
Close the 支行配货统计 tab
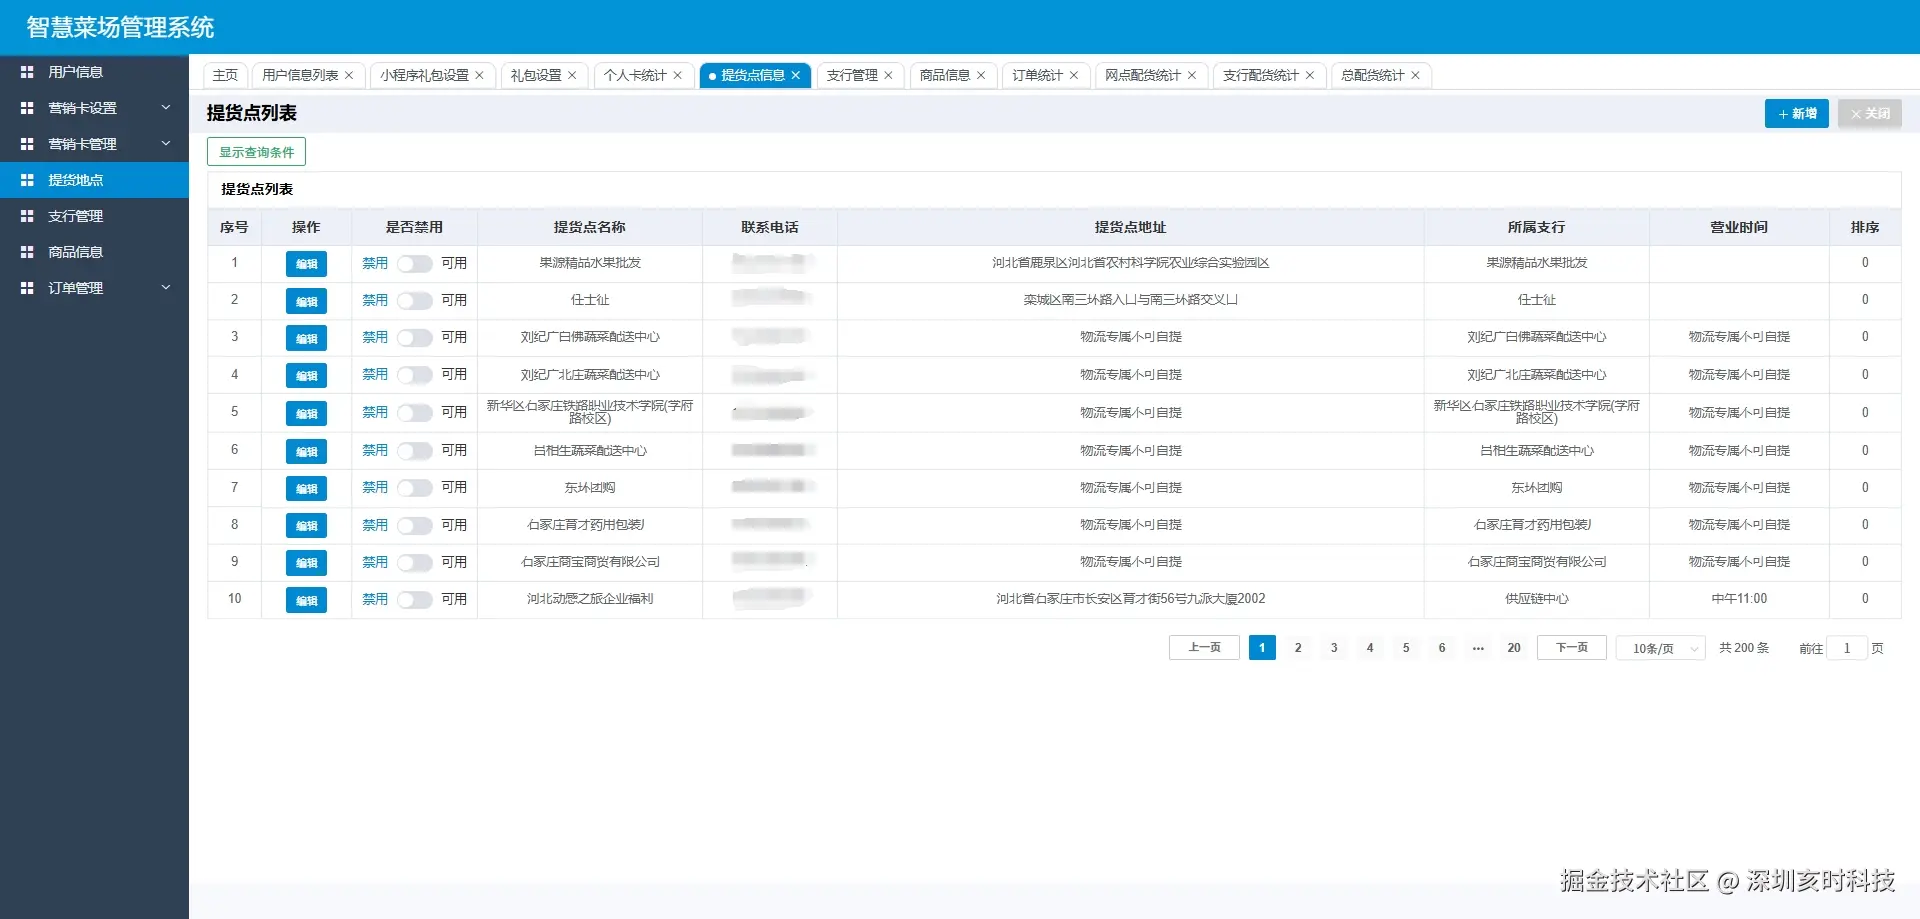click(x=1310, y=75)
